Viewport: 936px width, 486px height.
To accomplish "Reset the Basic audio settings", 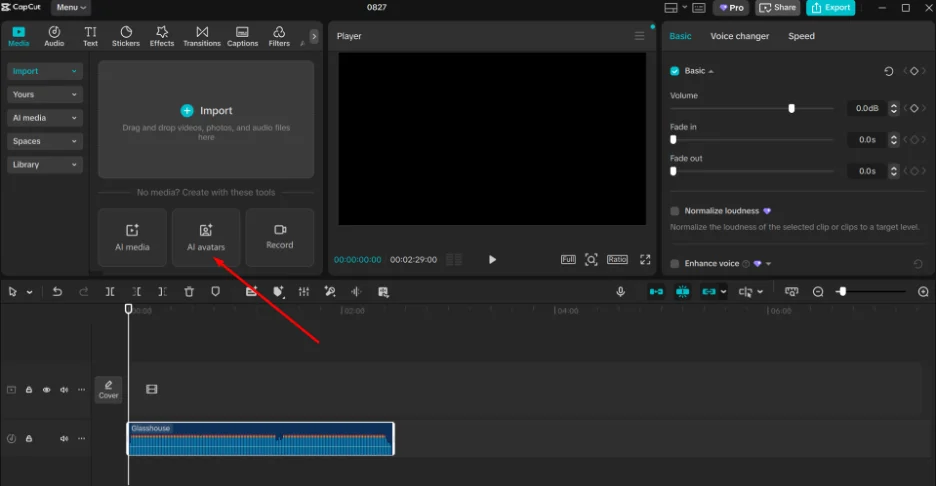I will point(889,72).
